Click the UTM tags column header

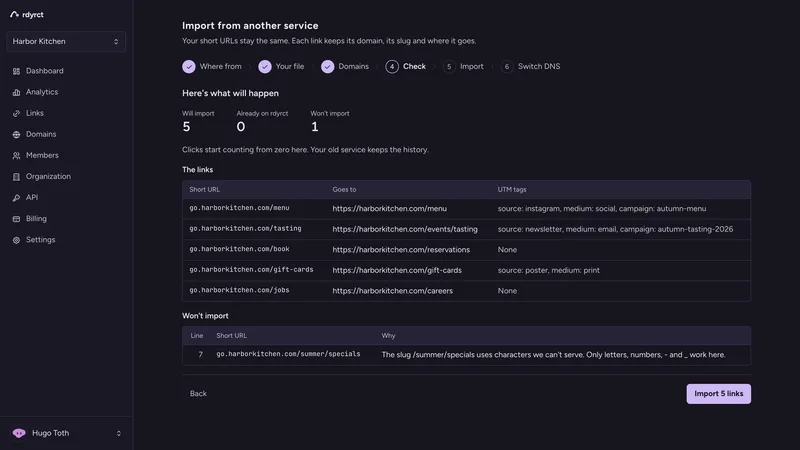(x=512, y=189)
